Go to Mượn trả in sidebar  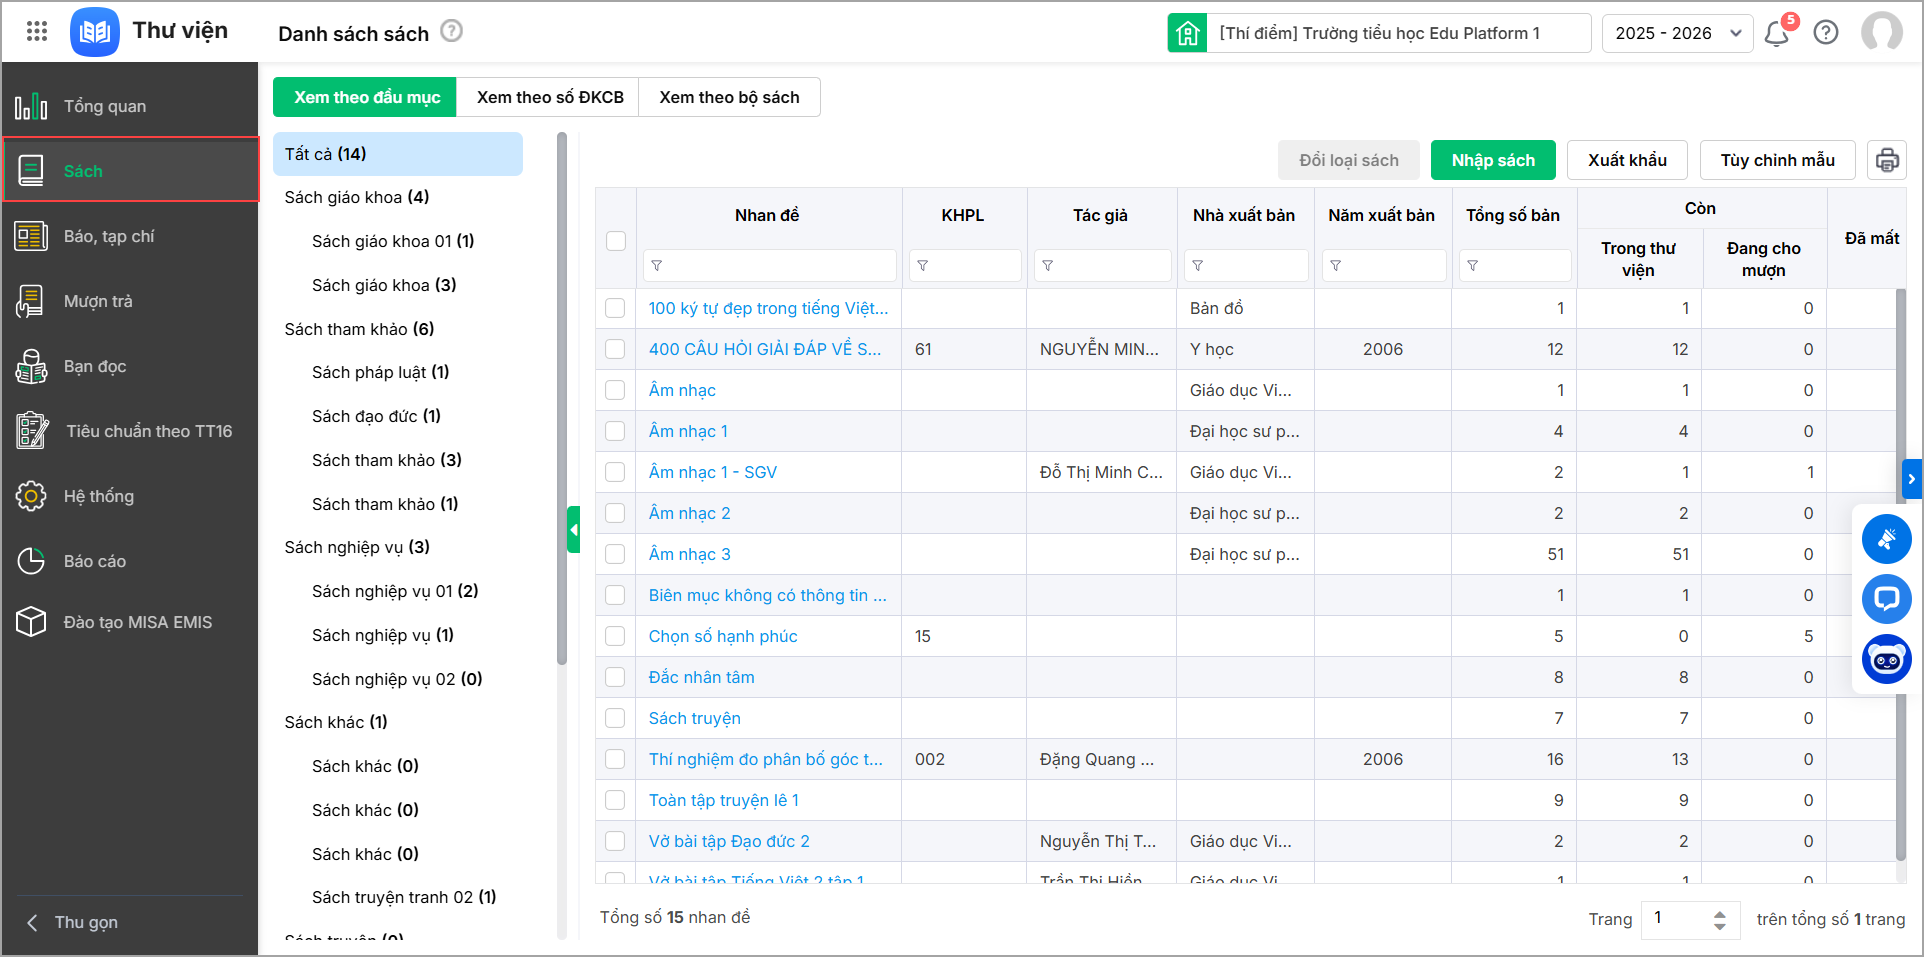(x=98, y=301)
